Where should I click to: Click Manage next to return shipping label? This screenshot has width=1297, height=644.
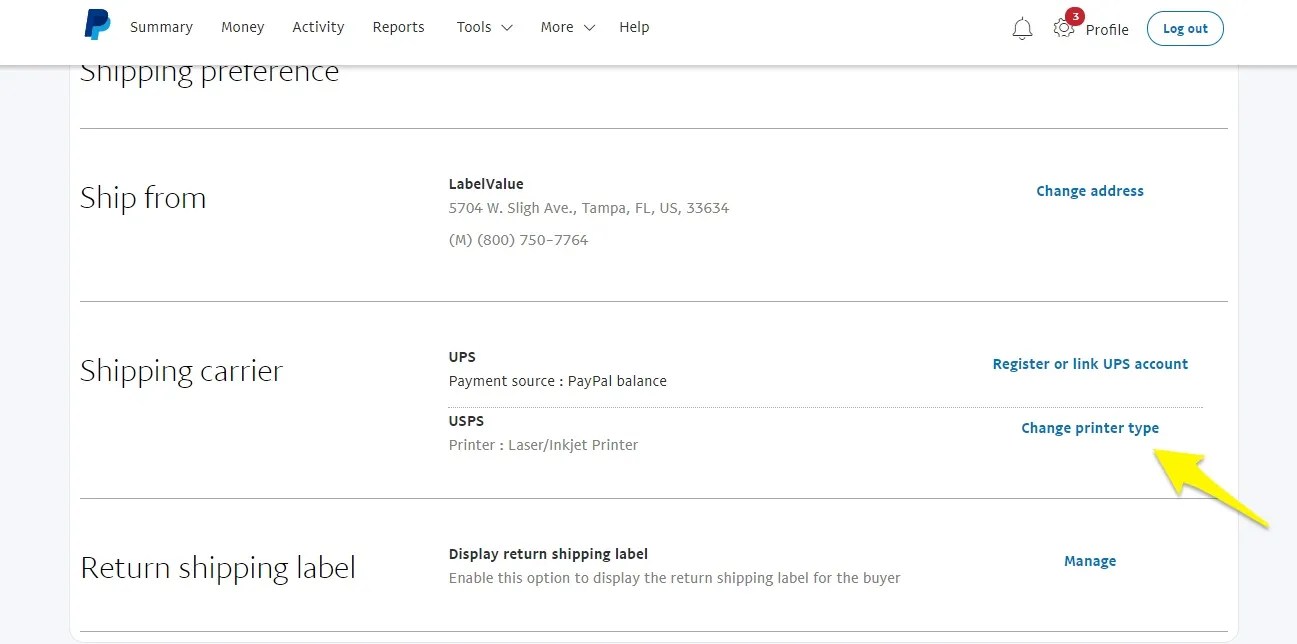(x=1090, y=561)
